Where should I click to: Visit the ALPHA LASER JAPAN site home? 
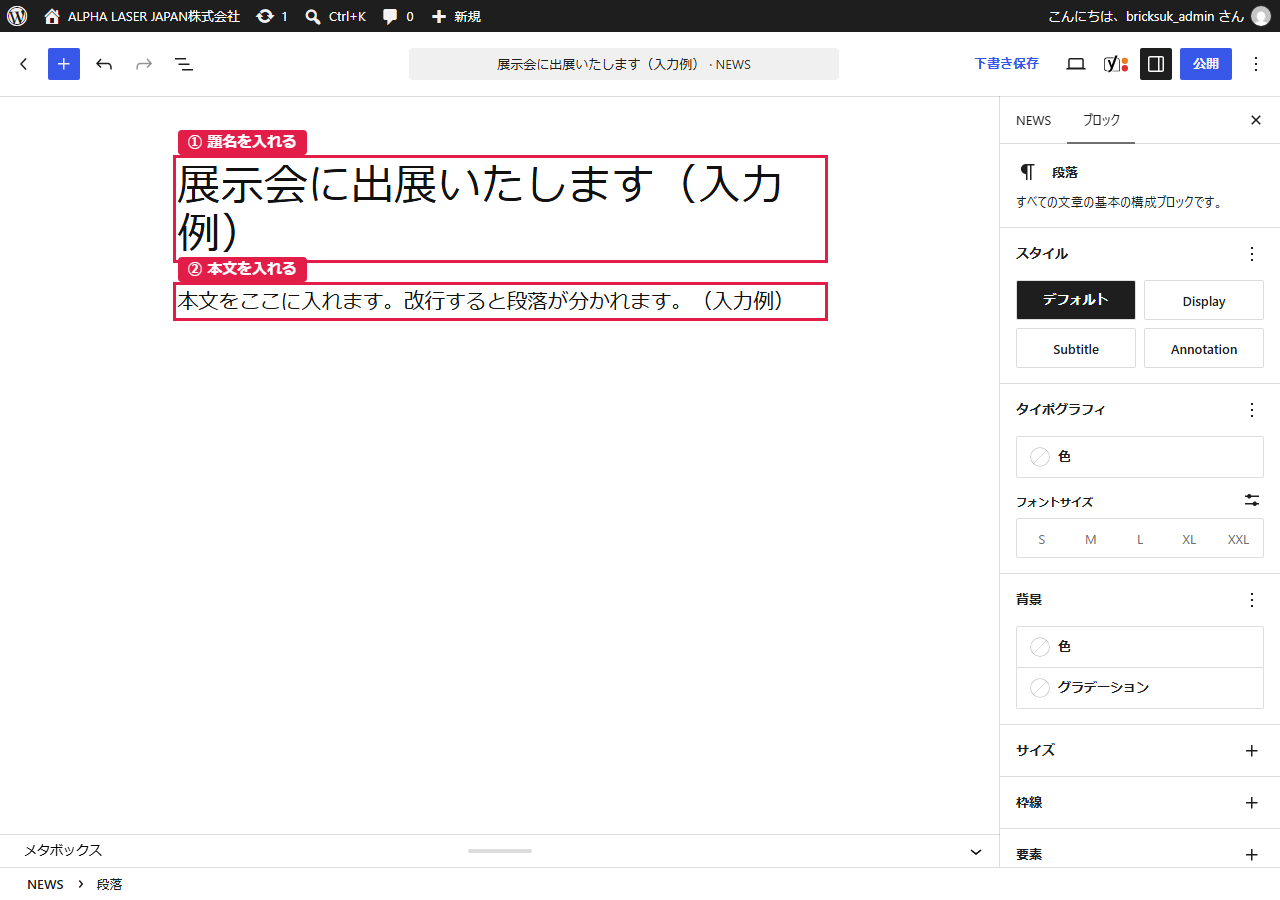coord(142,16)
